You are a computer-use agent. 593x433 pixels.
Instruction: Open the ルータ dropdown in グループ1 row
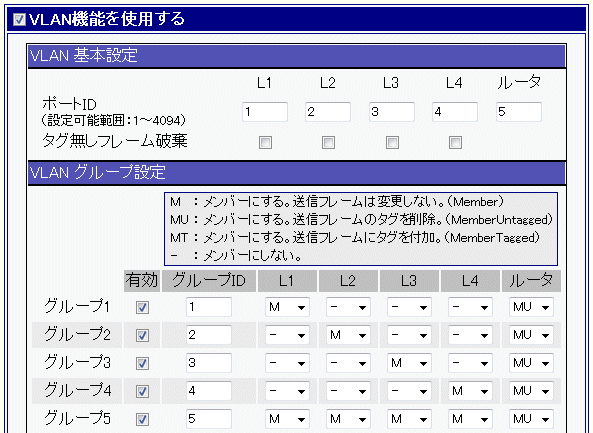[531, 307]
